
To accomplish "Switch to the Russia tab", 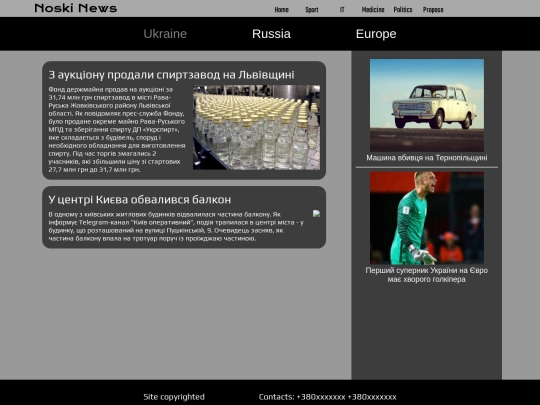I will pyautogui.click(x=271, y=34).
